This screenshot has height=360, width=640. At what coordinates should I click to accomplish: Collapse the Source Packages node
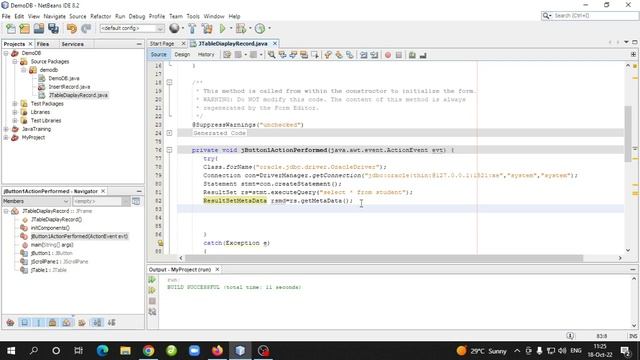pos(15,62)
